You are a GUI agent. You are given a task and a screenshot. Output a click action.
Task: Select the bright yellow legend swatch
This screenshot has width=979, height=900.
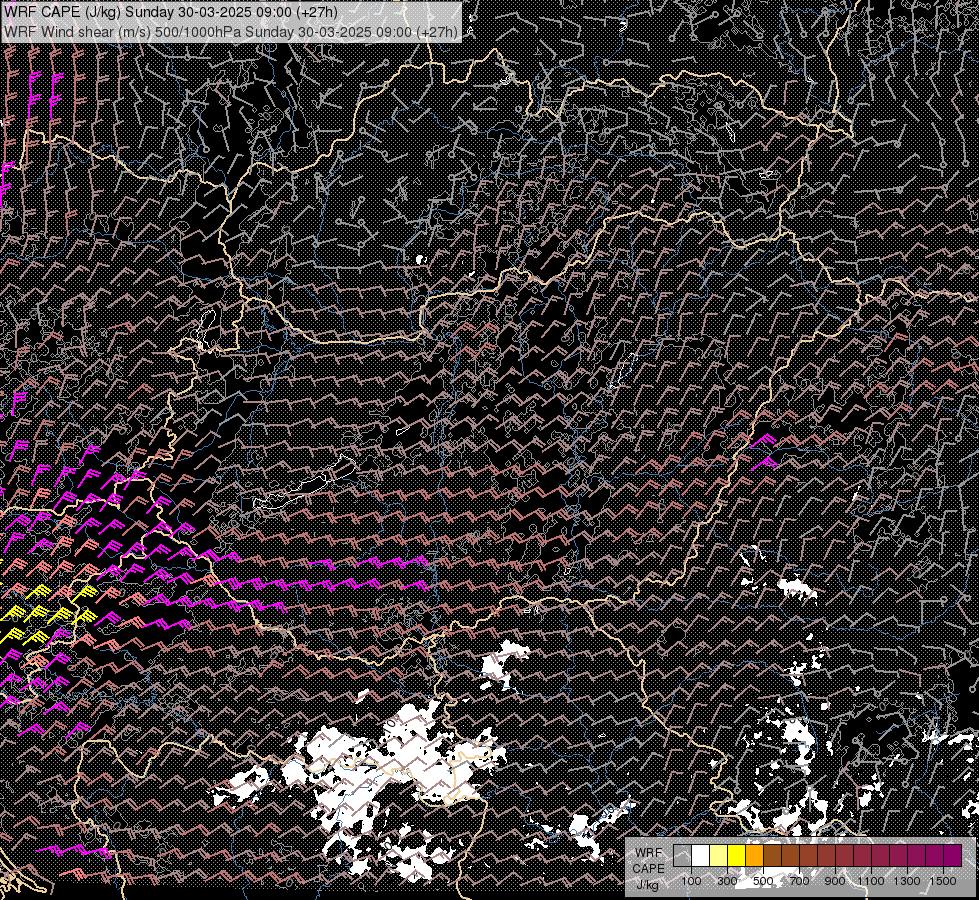pos(736,855)
